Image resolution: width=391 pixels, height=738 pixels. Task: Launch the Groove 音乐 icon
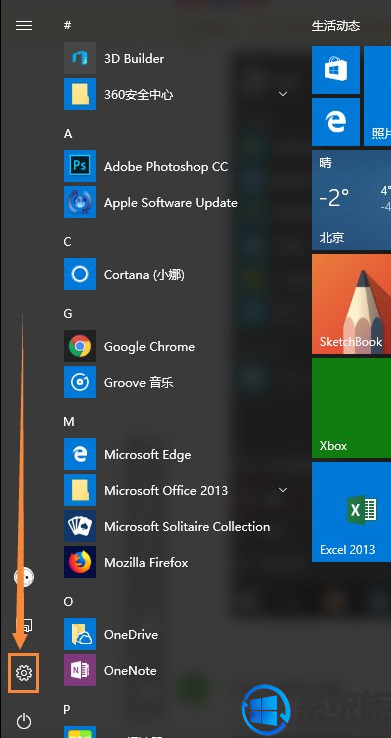[x=80, y=382]
